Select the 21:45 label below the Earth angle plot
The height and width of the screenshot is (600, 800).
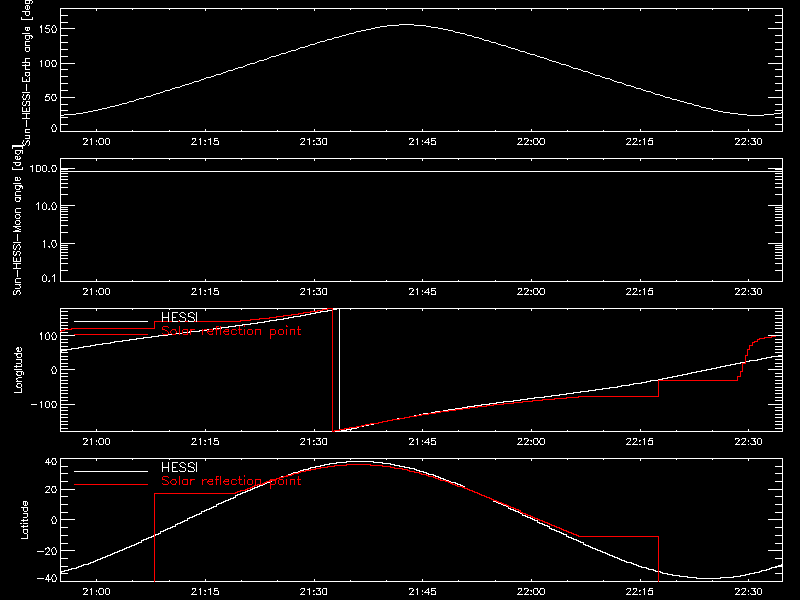click(422, 142)
